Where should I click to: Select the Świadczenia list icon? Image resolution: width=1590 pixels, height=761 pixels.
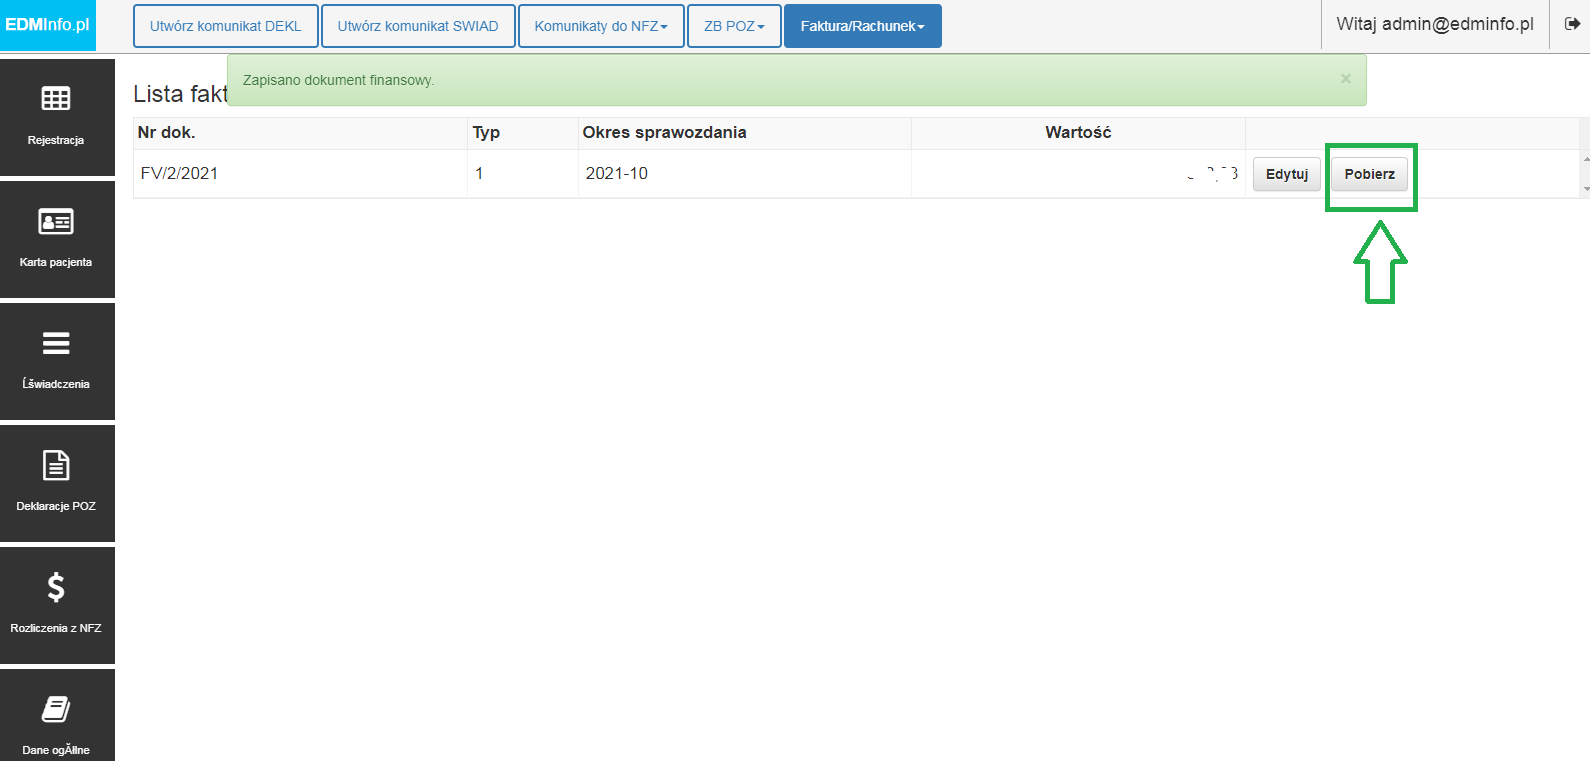(x=56, y=343)
